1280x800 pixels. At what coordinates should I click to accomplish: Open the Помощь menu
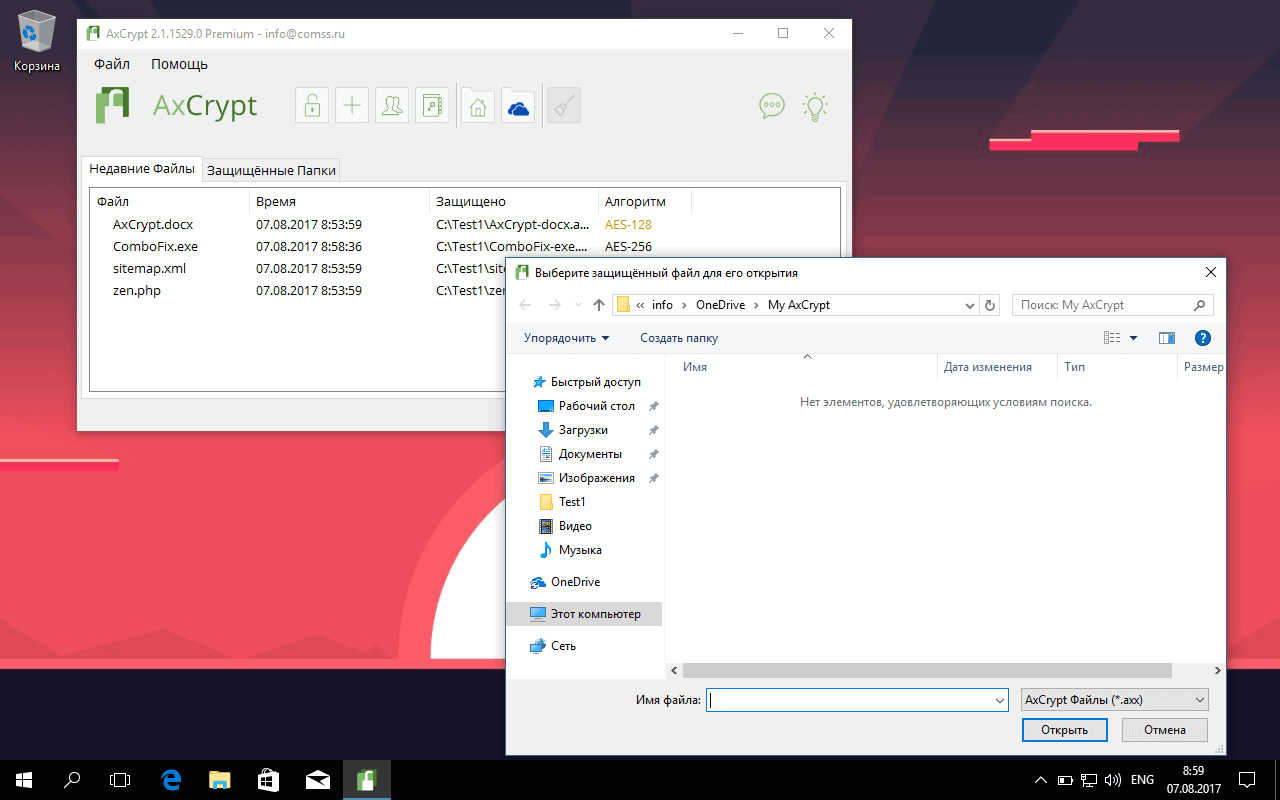[179, 64]
